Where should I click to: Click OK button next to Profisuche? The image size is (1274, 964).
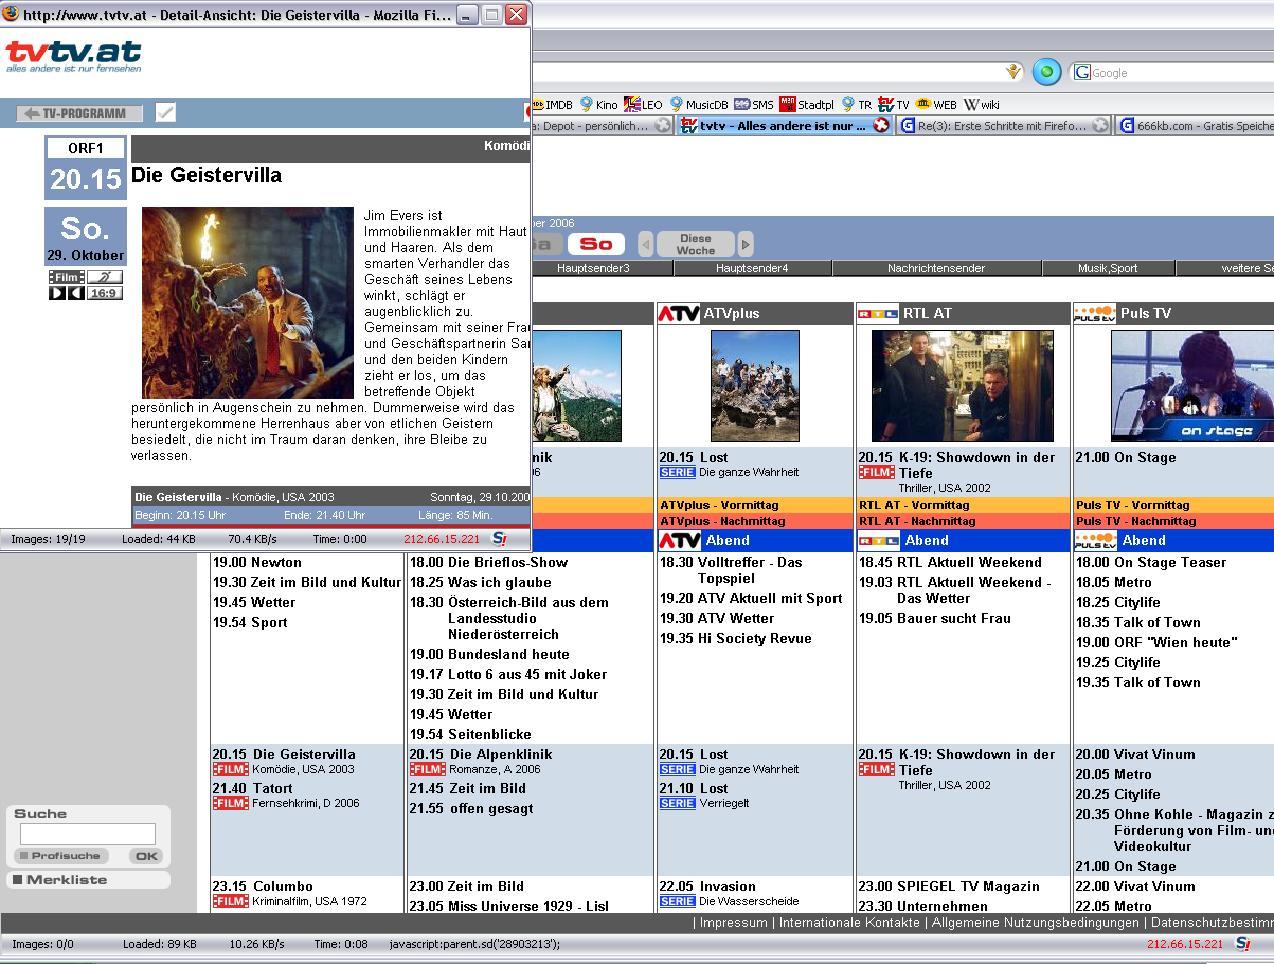point(146,856)
